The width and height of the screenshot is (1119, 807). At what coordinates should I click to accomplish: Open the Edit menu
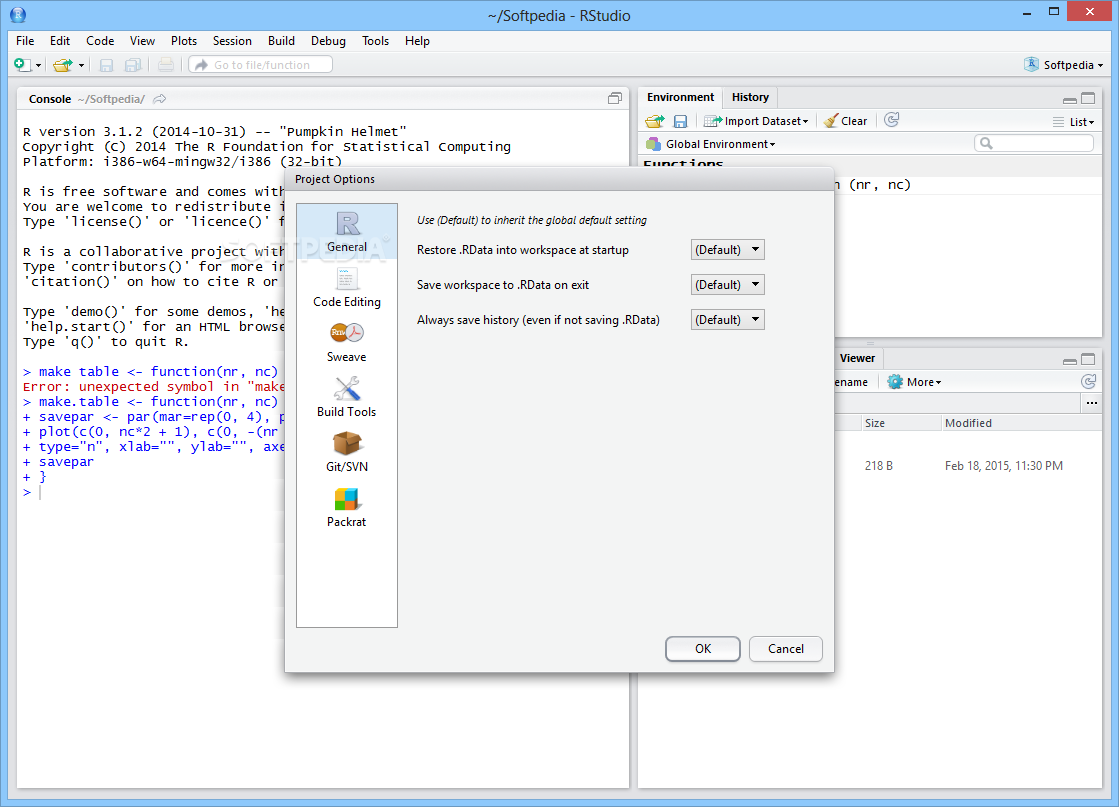pos(60,41)
